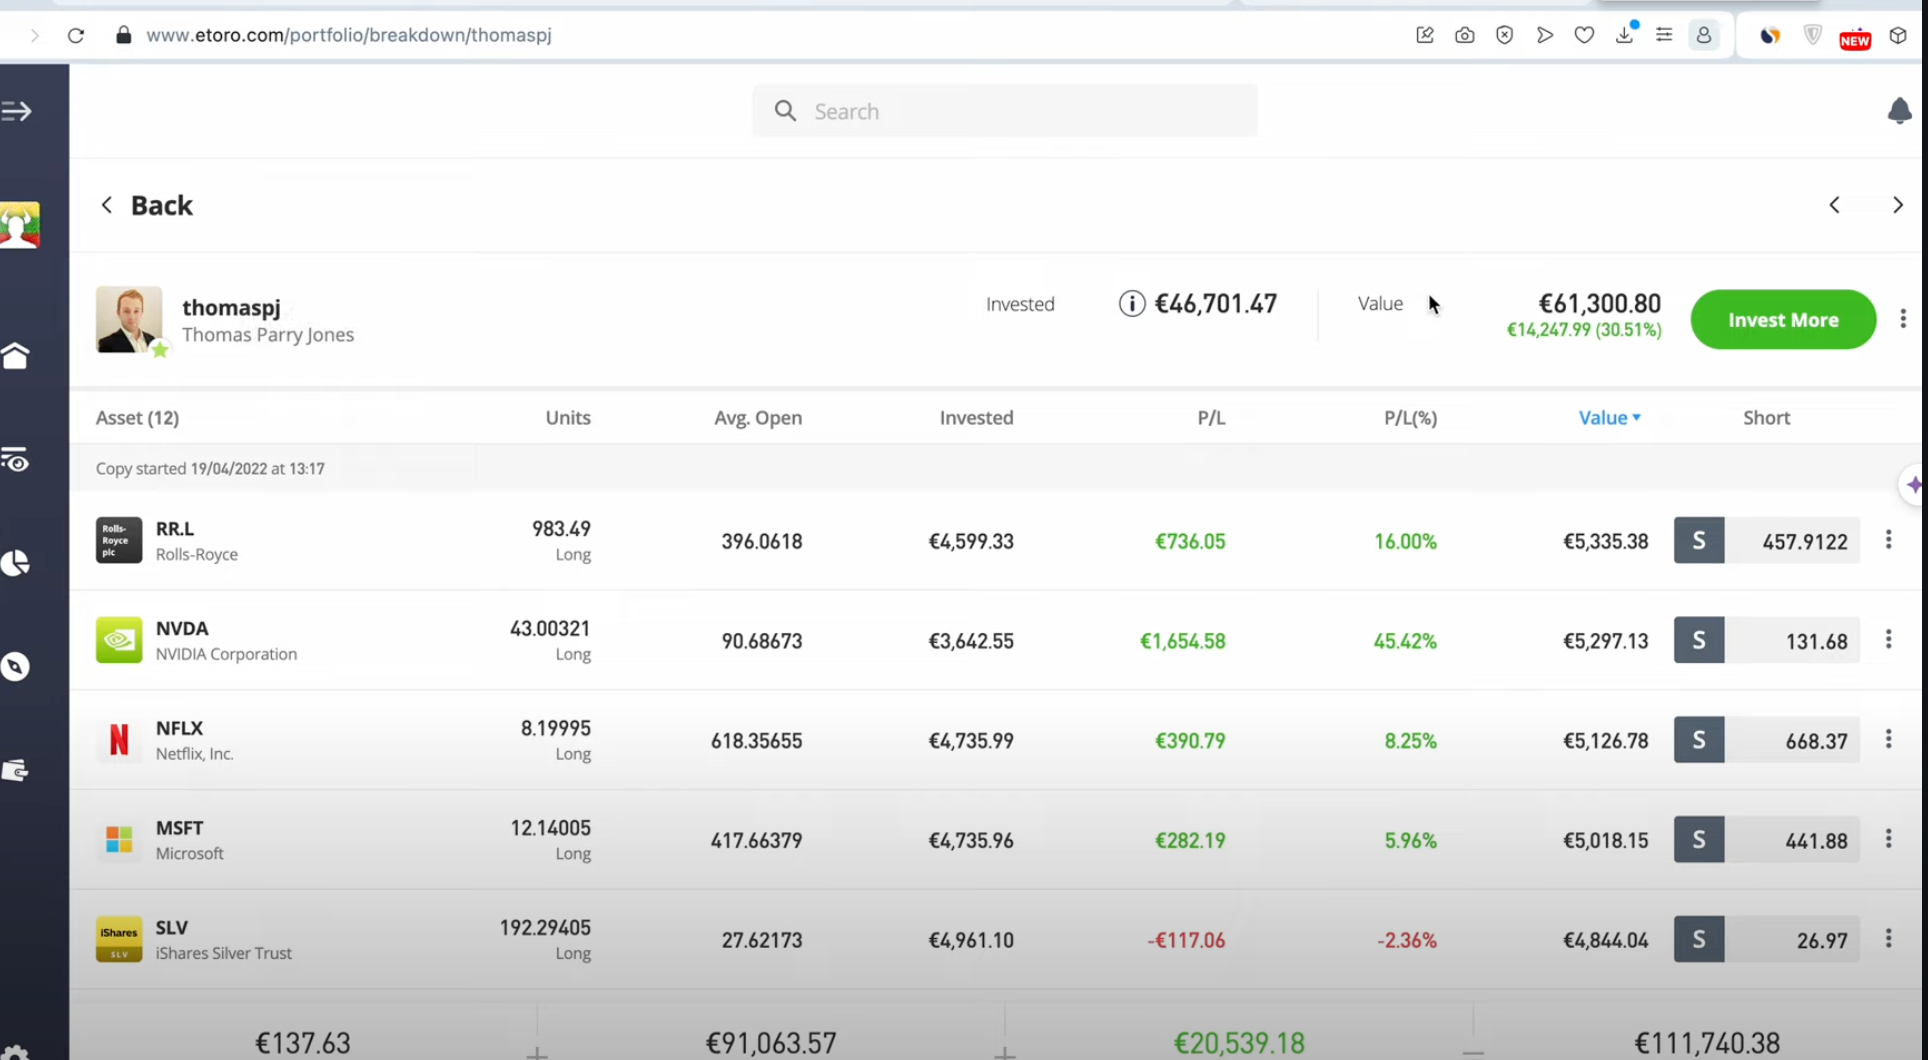Go to Home via house icon
The height and width of the screenshot is (1060, 1928).
(15, 356)
